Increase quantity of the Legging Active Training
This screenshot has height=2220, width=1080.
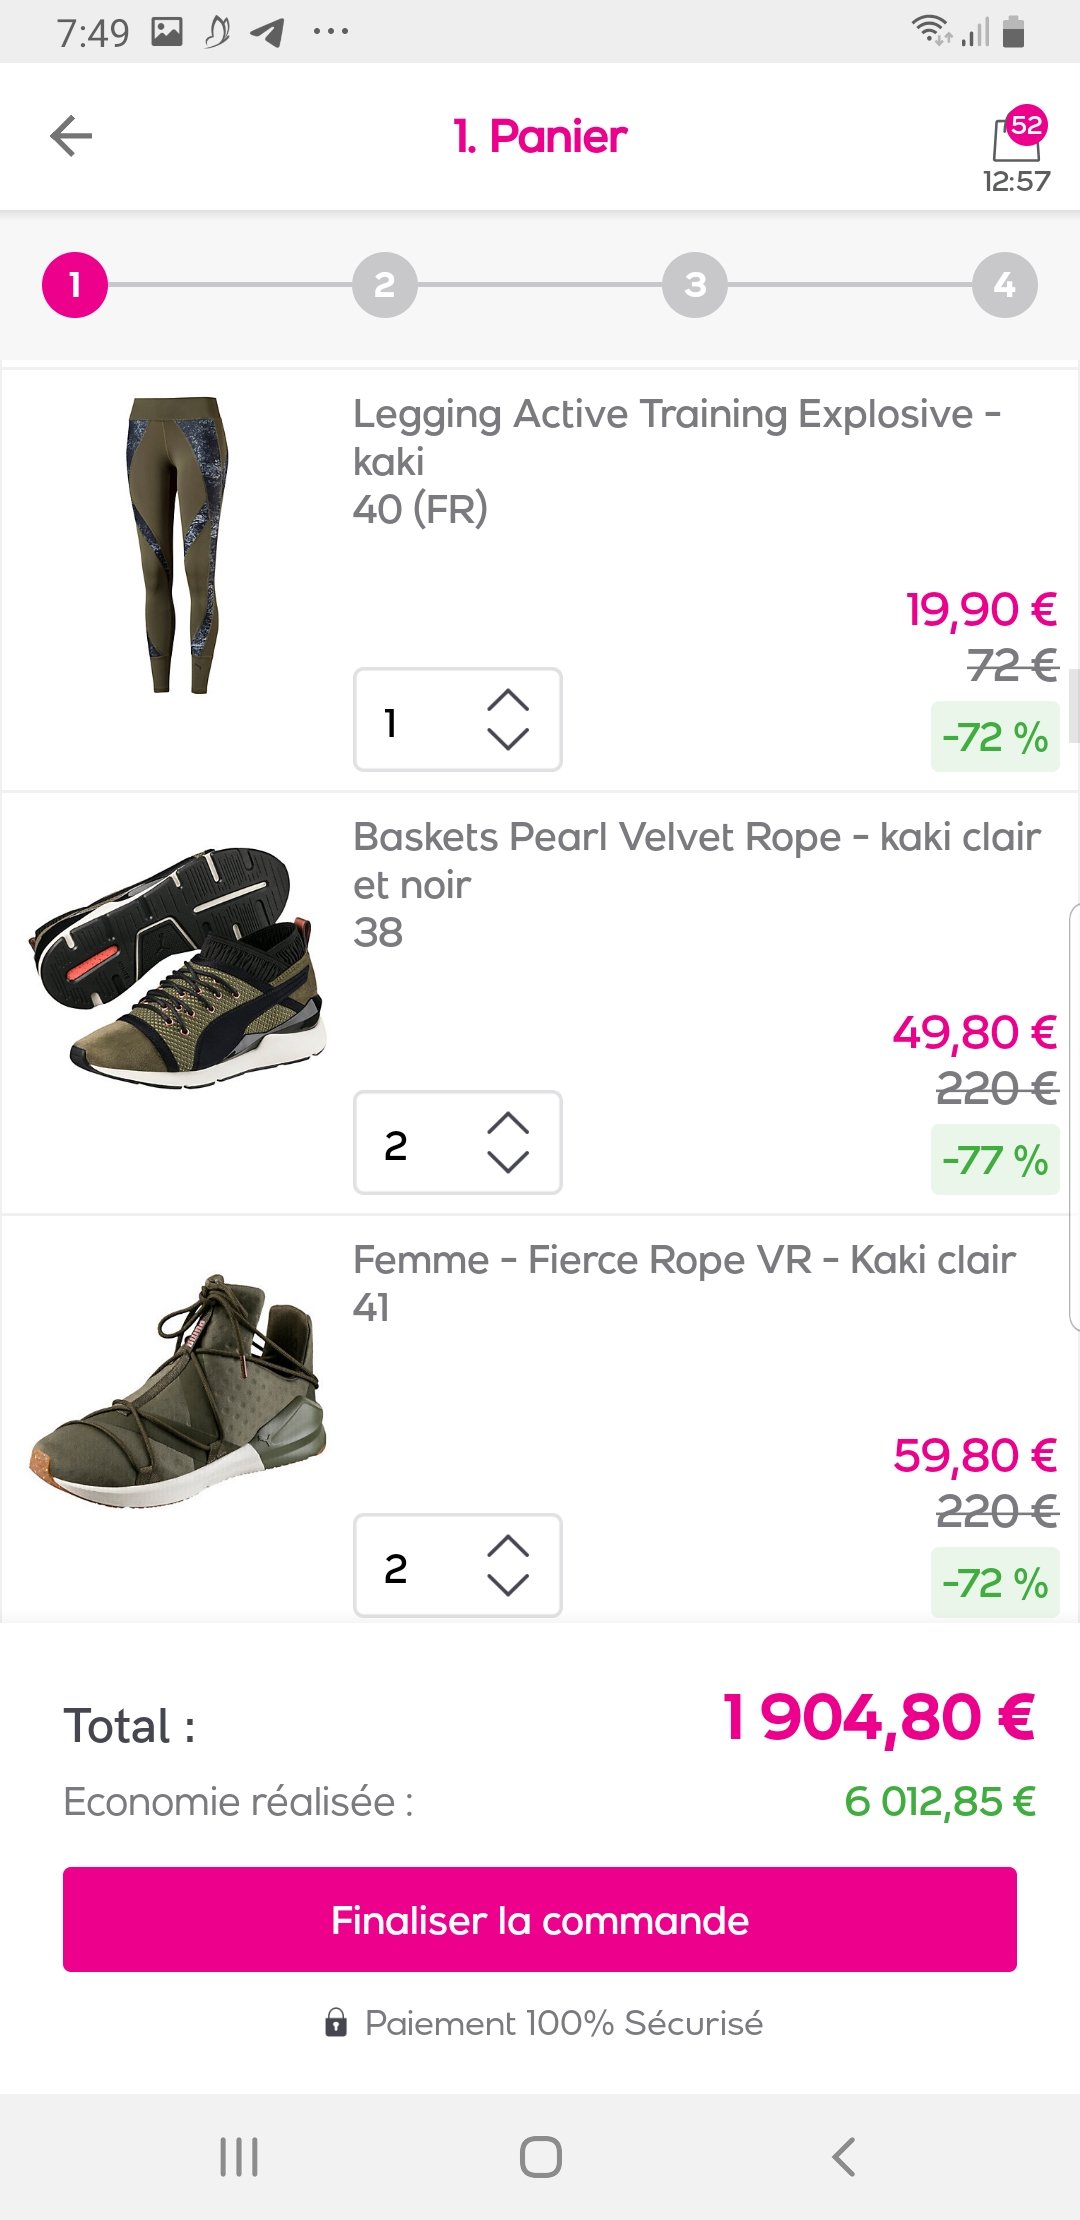tap(508, 700)
